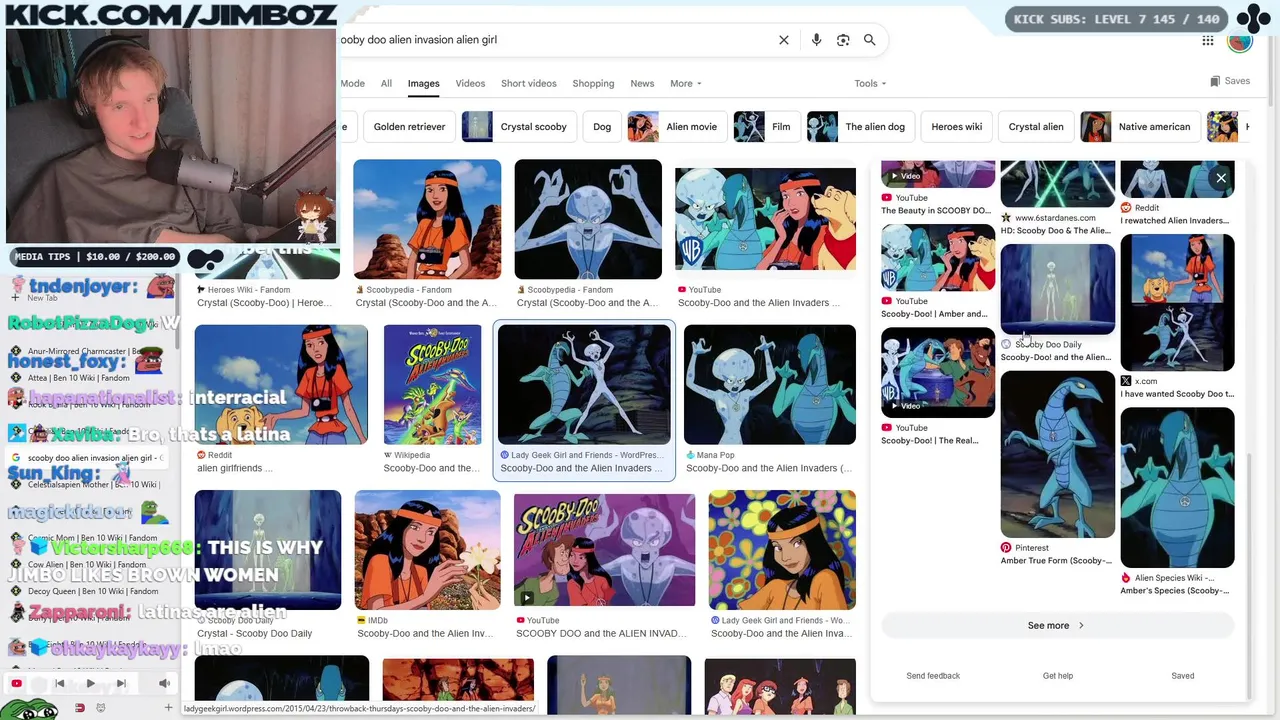Switch to the Videos search tab
This screenshot has width=1280, height=720.
point(470,83)
